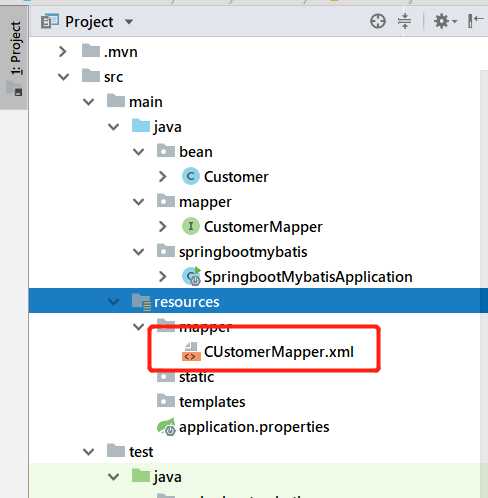Click the .mvn folder icon

(x=91, y=51)
